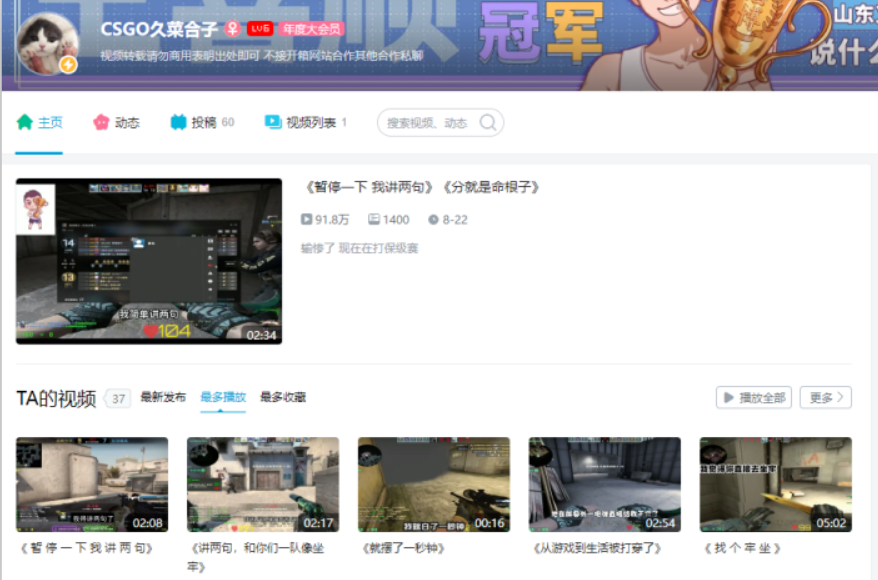Sort videos by 最多播放
This screenshot has height=580, width=878.
[x=223, y=397]
